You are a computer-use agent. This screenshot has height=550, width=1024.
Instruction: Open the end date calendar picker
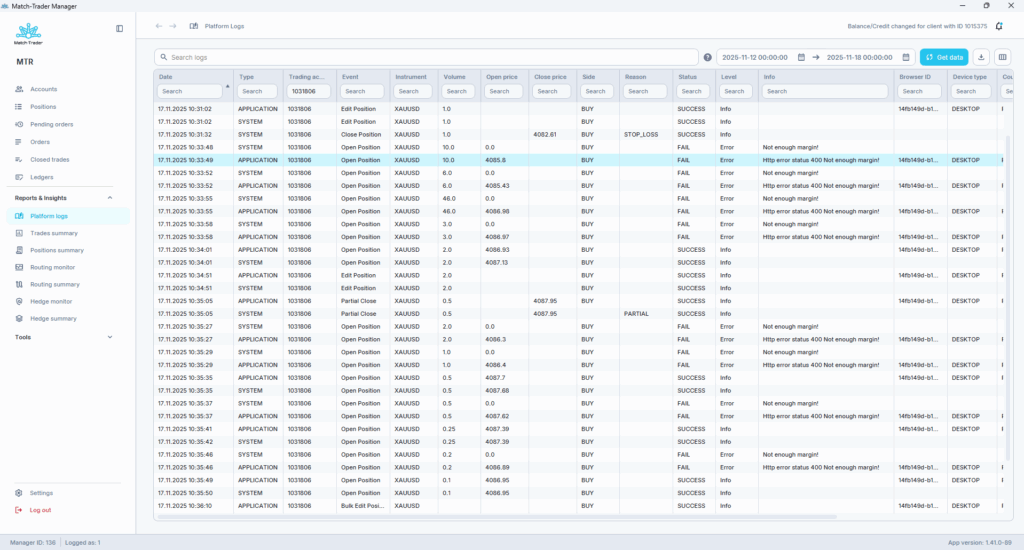click(x=906, y=58)
